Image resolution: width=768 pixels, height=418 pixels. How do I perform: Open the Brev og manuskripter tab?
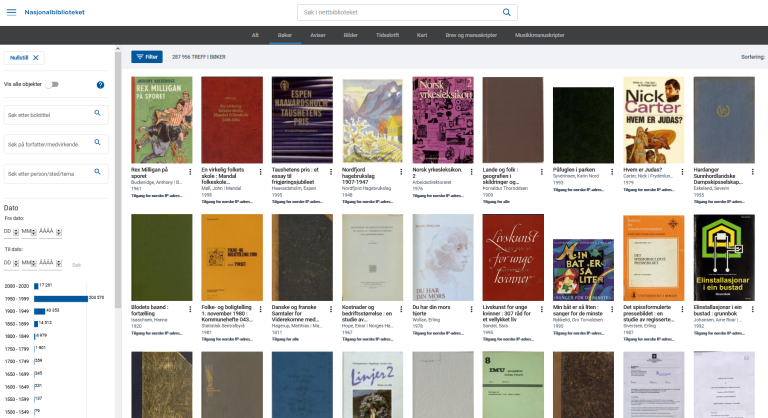pos(471,35)
